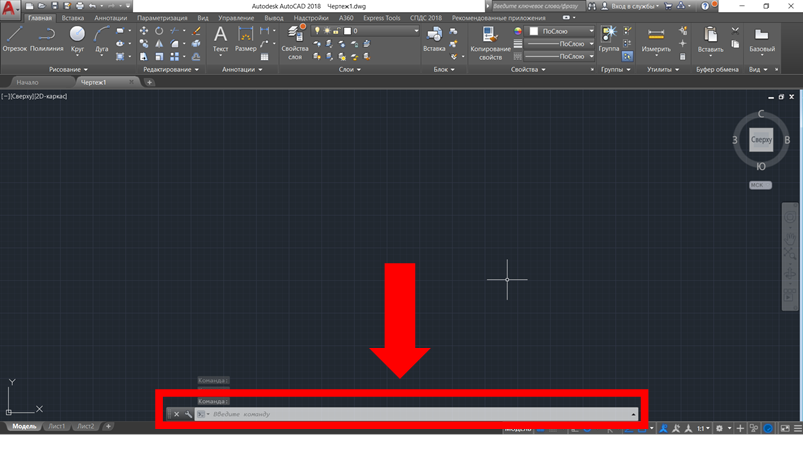Open the 1:1 annotation scale dropdown
The width and height of the screenshot is (803, 450).
703,428
